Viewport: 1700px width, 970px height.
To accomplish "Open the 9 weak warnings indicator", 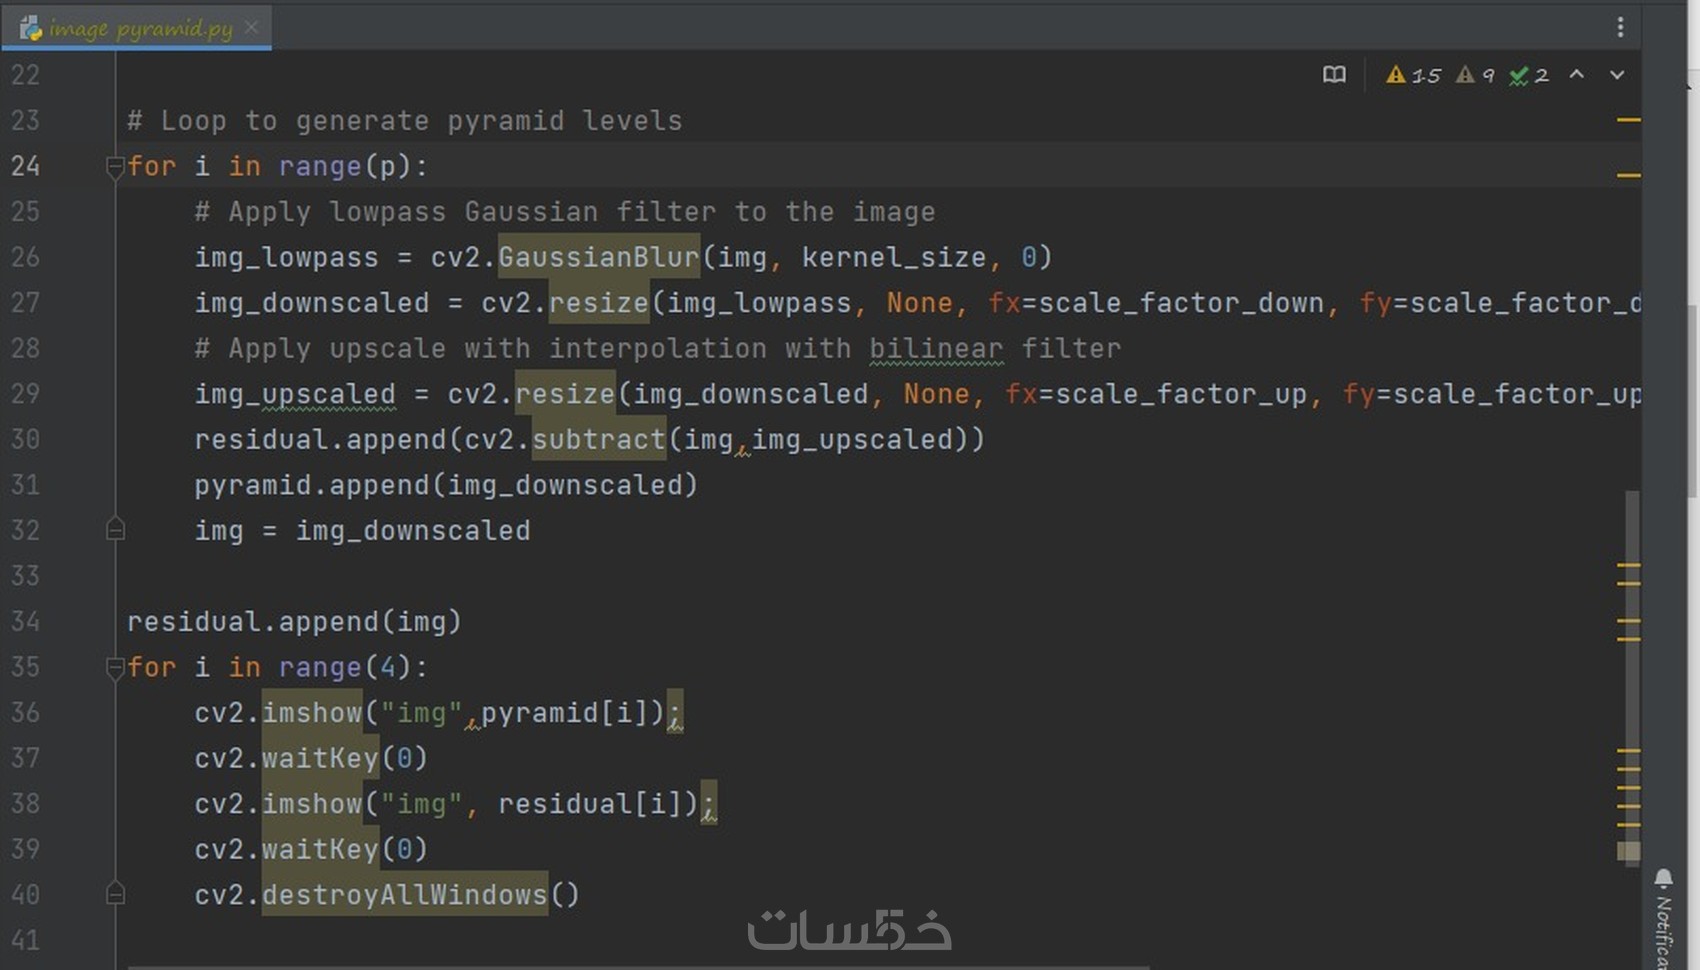I will (x=1475, y=75).
